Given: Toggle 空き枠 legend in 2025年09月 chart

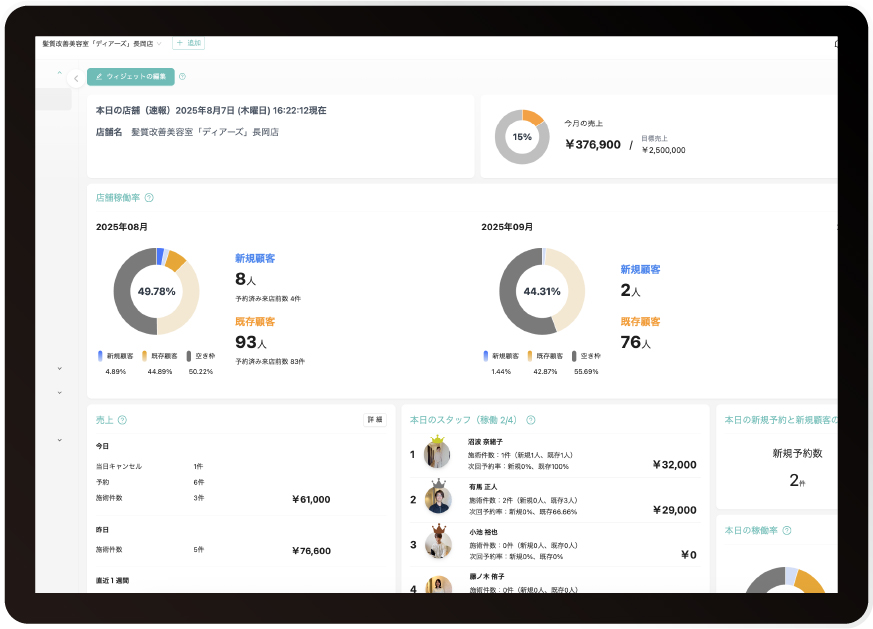Looking at the screenshot, I should point(587,356).
